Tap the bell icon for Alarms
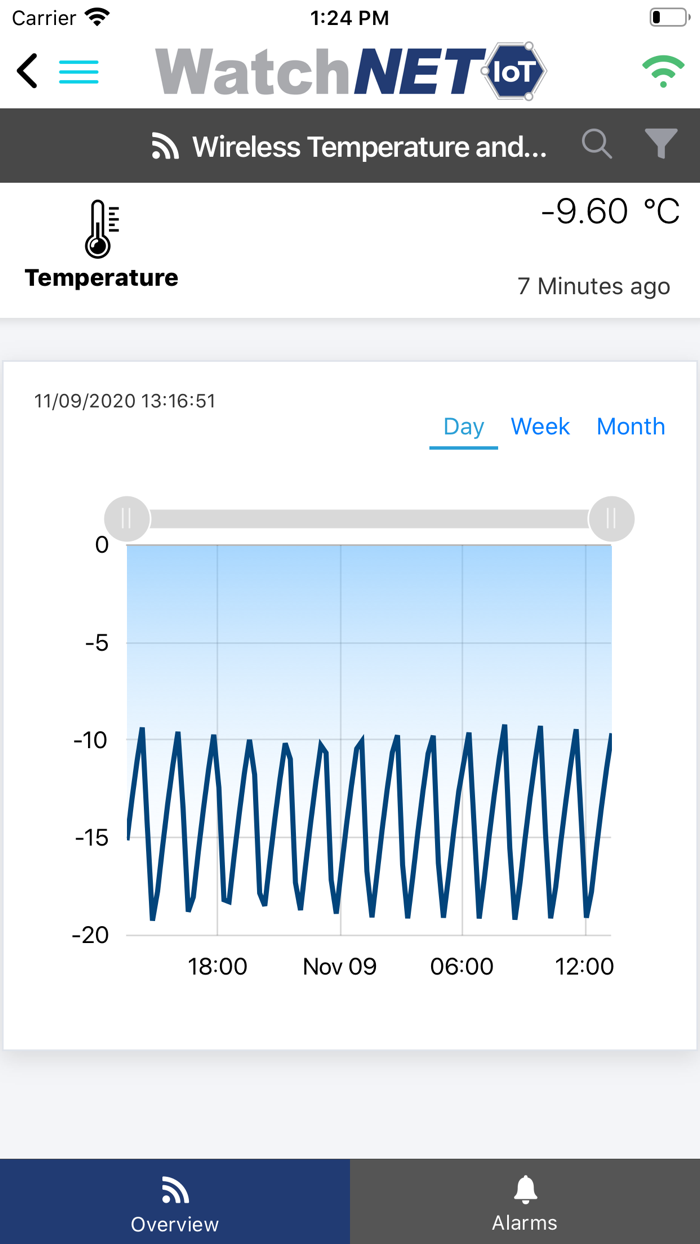 click(x=525, y=1190)
